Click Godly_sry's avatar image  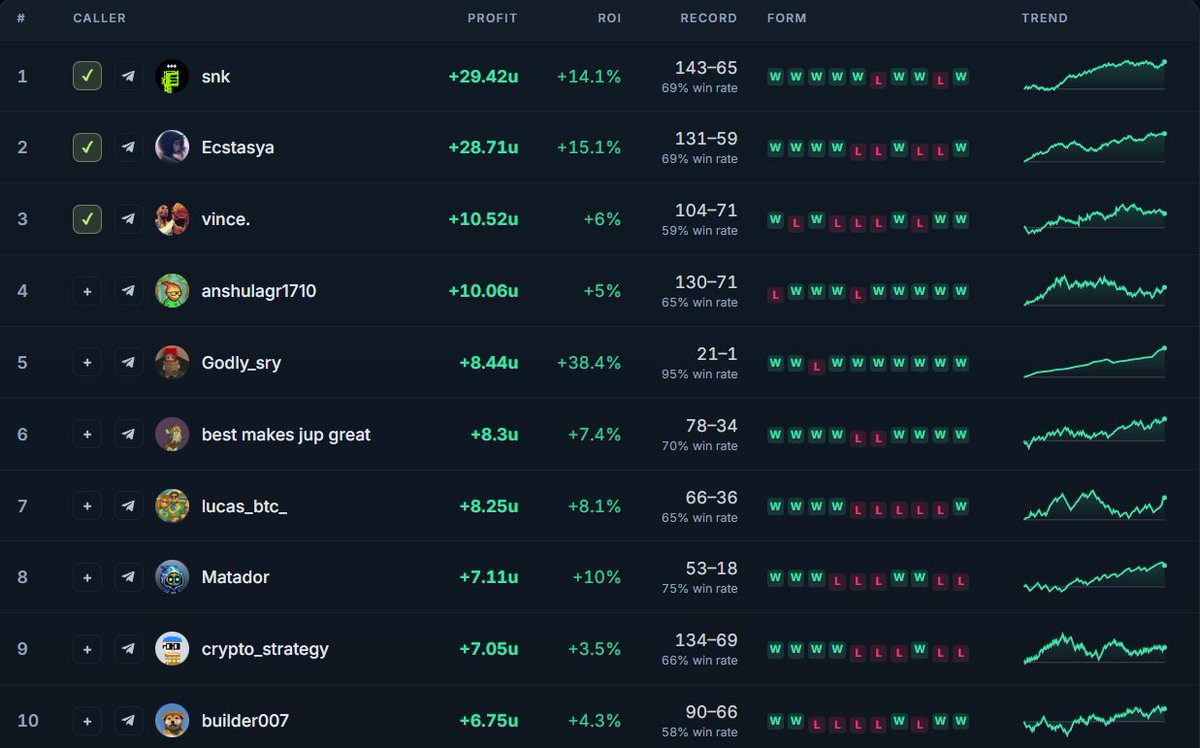click(172, 362)
